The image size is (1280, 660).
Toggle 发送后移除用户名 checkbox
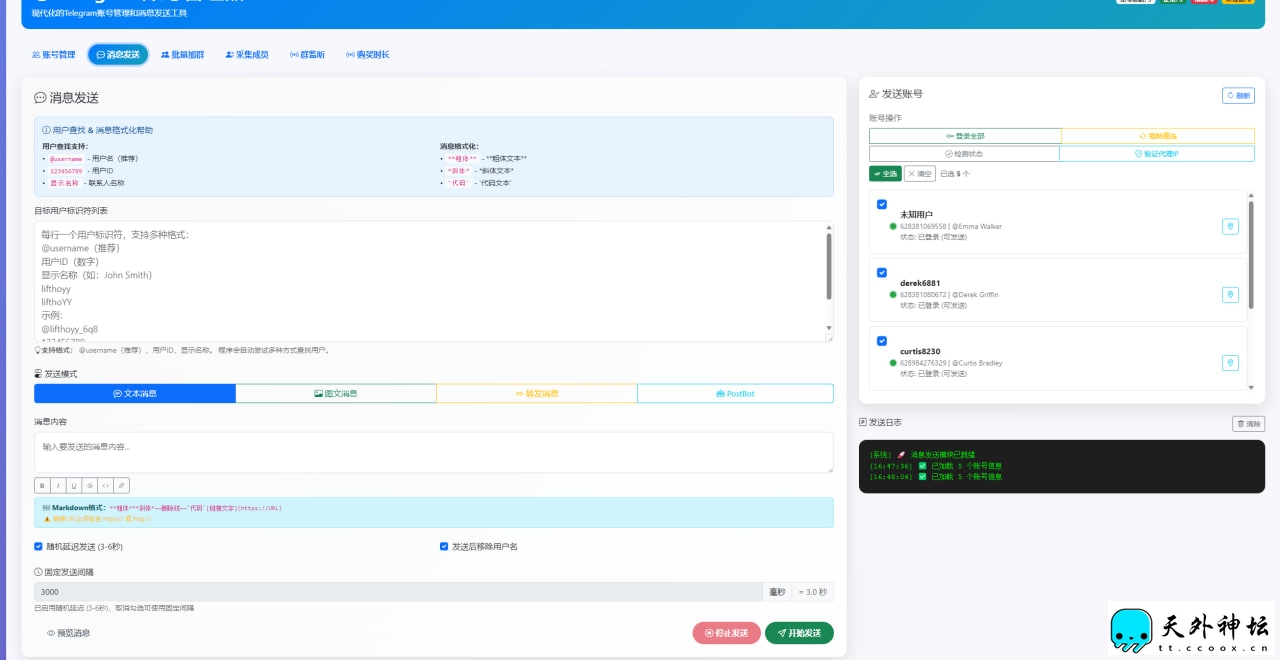click(x=444, y=547)
